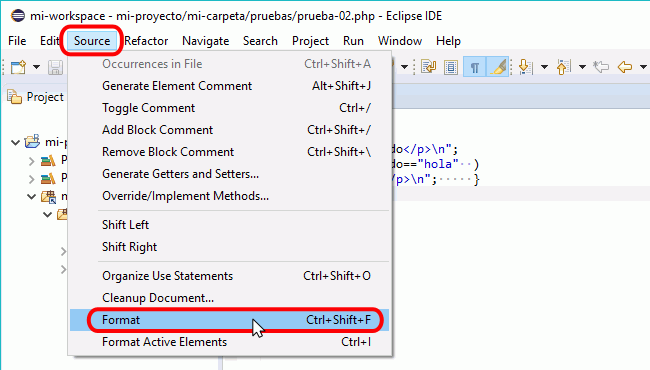Click the first PHP library books icon
This screenshot has height=370, width=650.
(x=48, y=160)
